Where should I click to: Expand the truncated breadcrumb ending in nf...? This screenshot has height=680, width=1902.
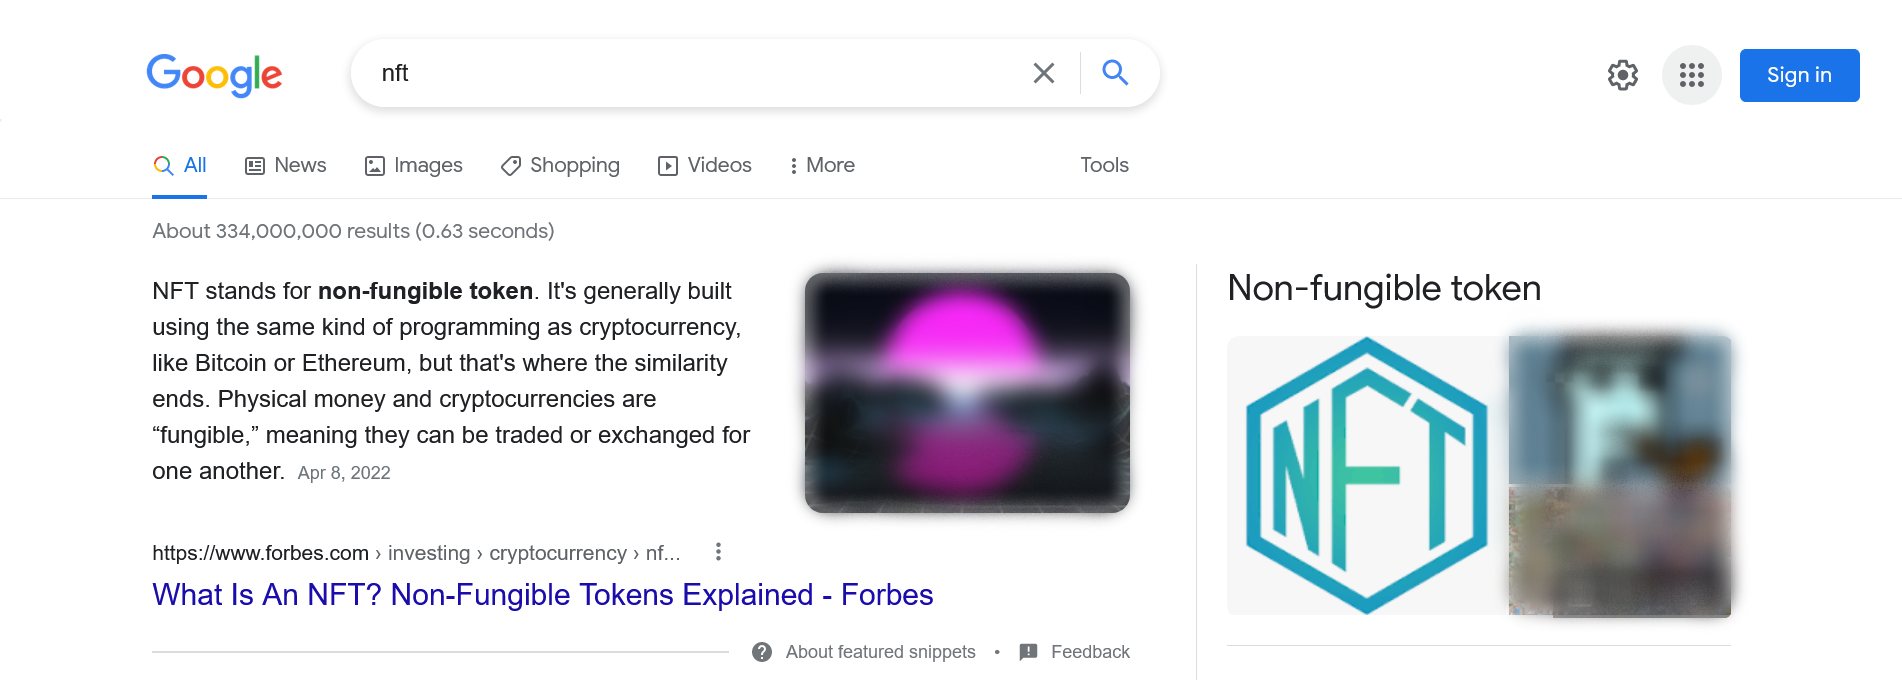coord(663,552)
